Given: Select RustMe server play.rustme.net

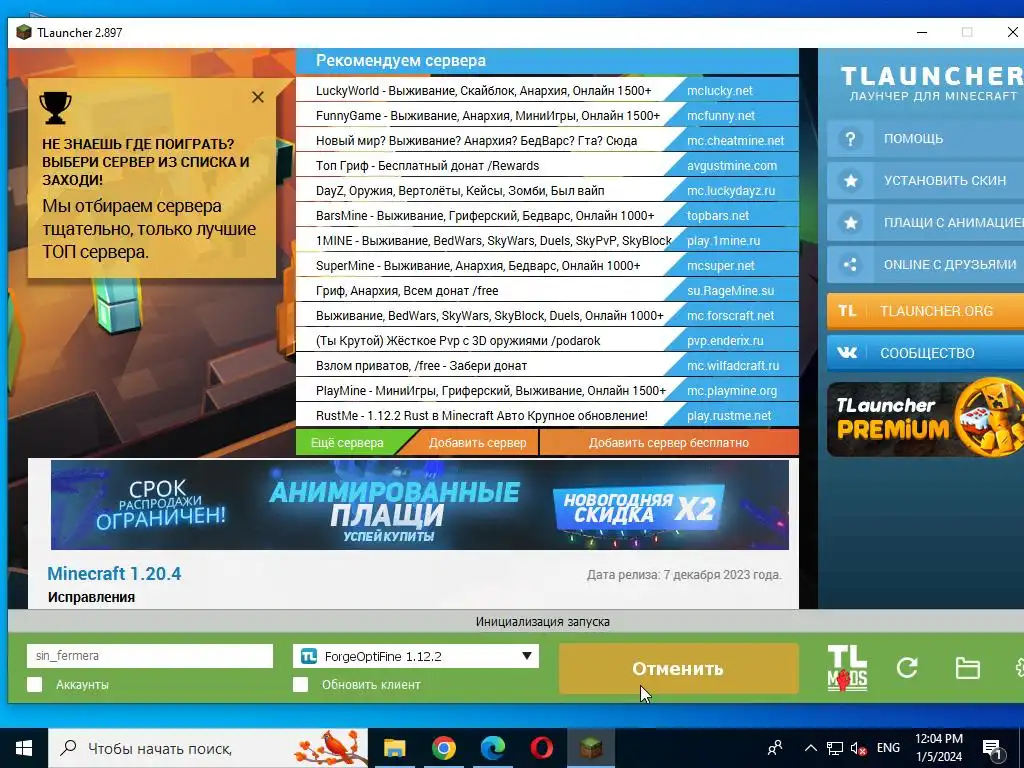Looking at the screenshot, I should coord(547,416).
